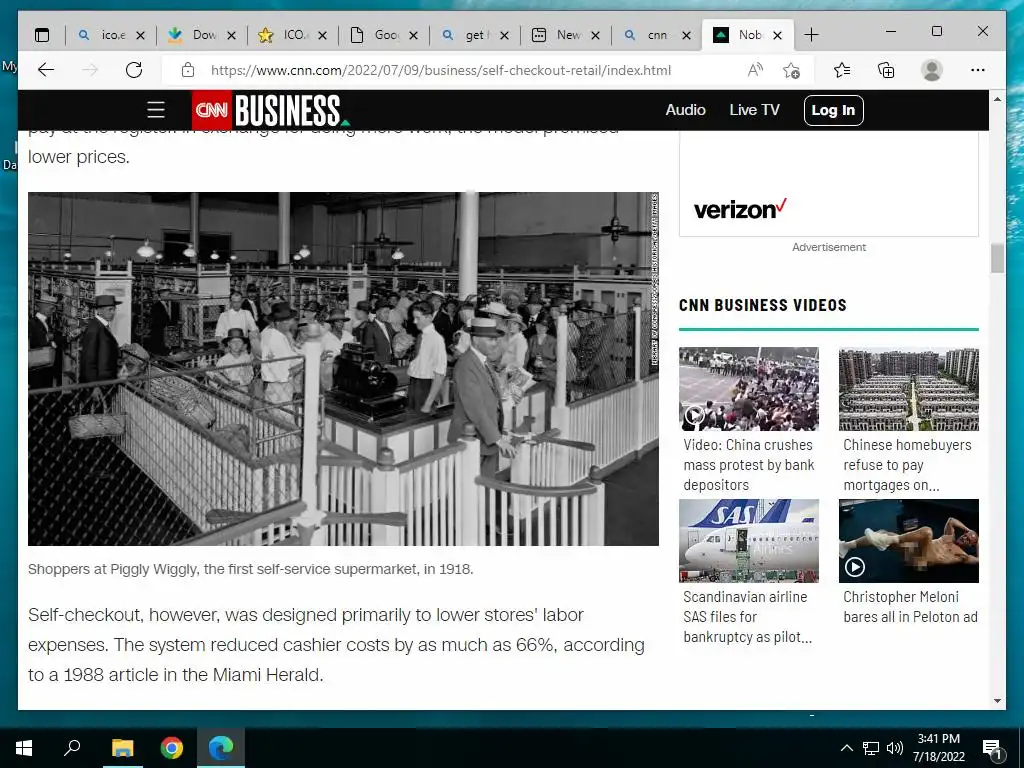1024x768 pixels.
Task: Open the Audio link
Action: coord(685,110)
